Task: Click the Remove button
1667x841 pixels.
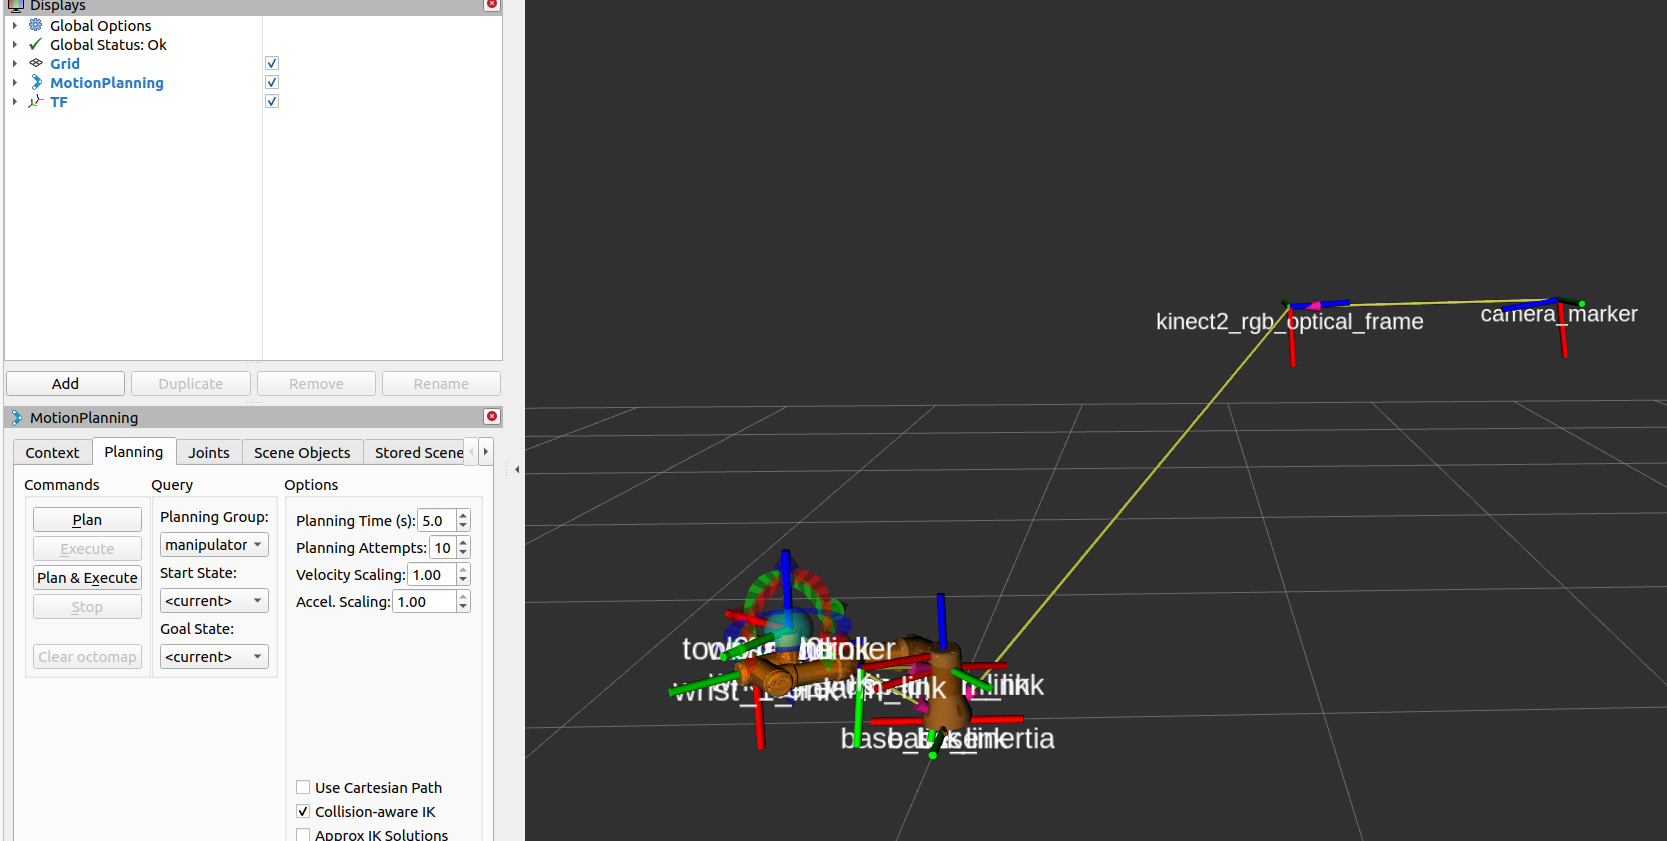Action: (316, 384)
